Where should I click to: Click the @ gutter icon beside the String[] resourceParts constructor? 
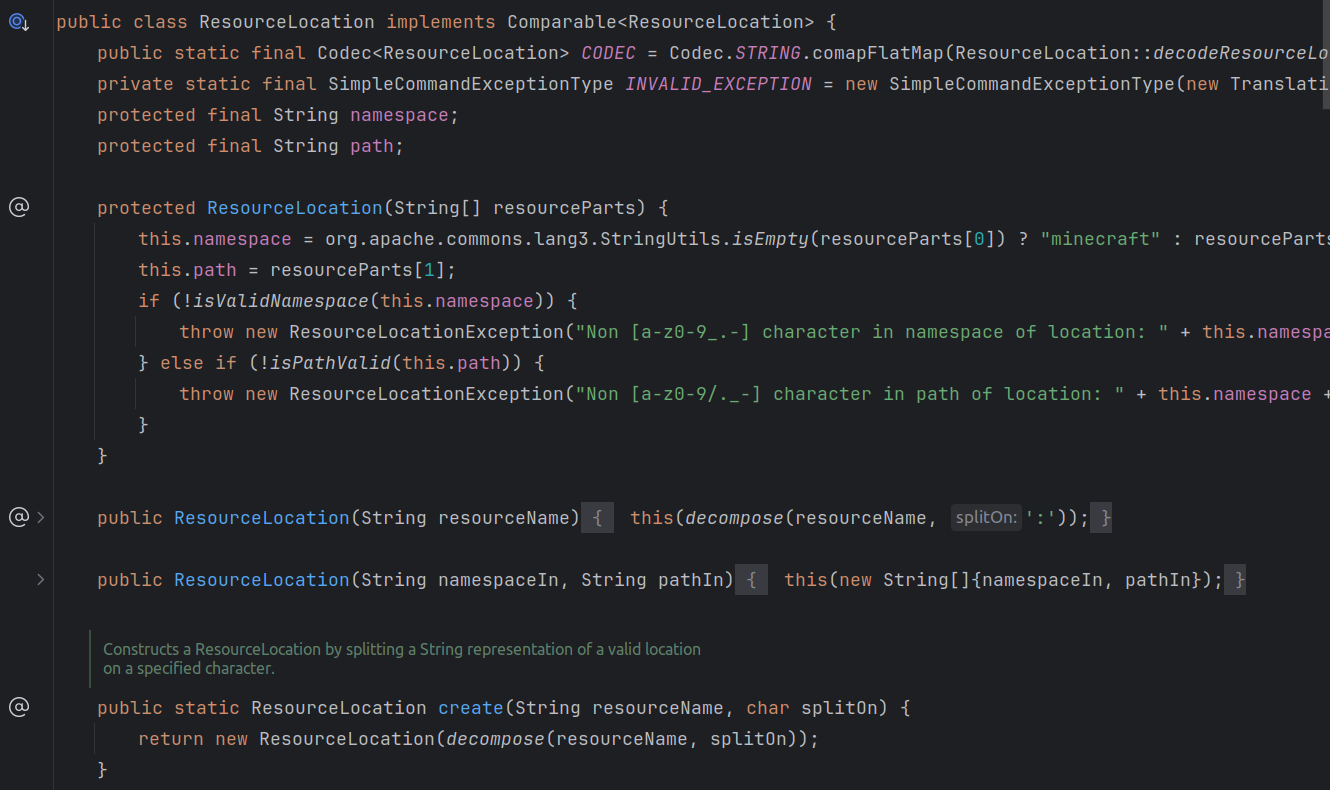click(x=19, y=208)
